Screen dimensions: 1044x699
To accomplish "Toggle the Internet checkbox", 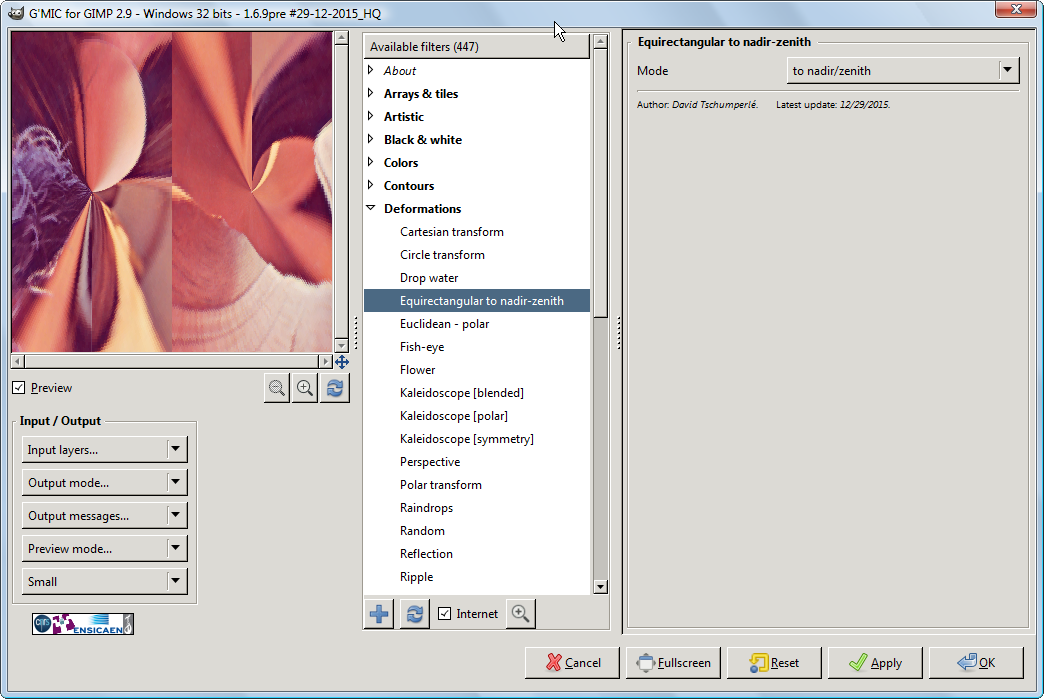I will pos(445,614).
